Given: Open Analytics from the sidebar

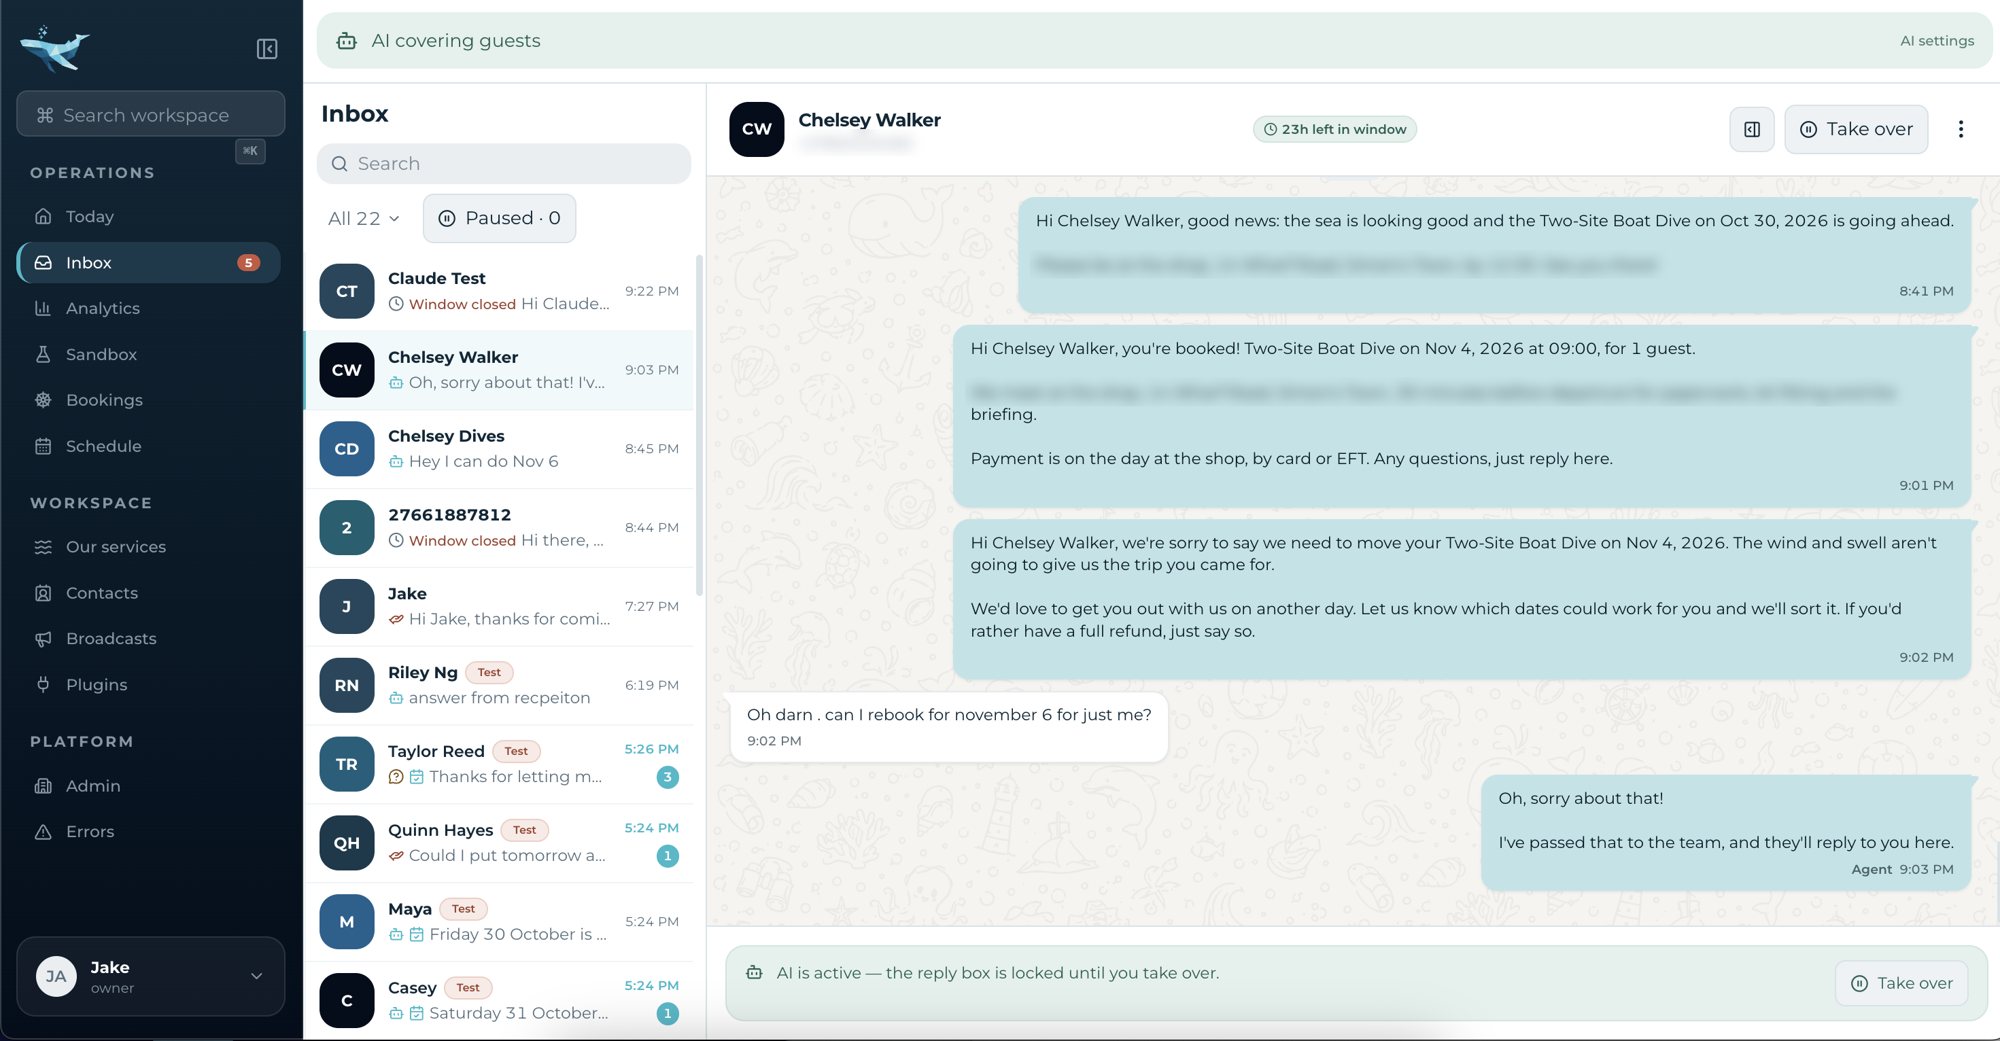Looking at the screenshot, I should [x=148, y=309].
